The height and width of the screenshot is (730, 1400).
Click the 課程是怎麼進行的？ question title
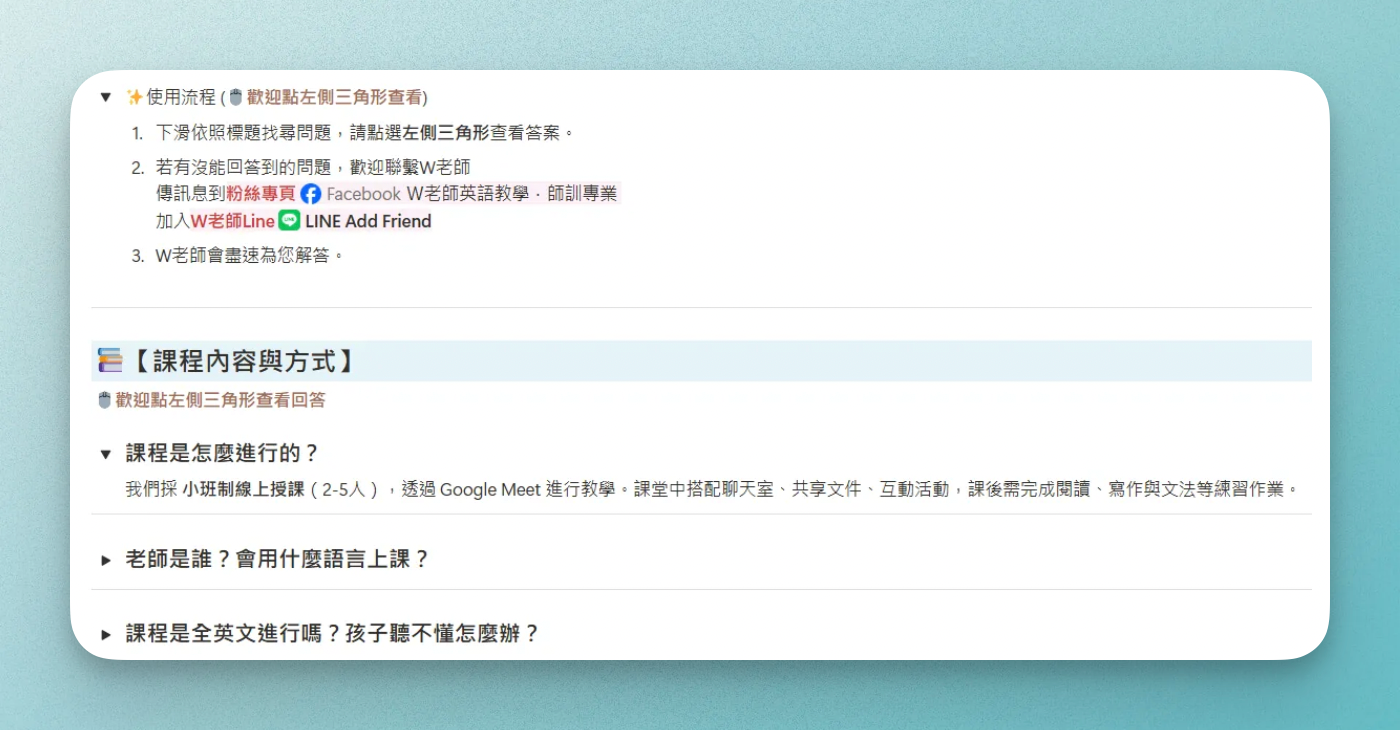pos(222,454)
